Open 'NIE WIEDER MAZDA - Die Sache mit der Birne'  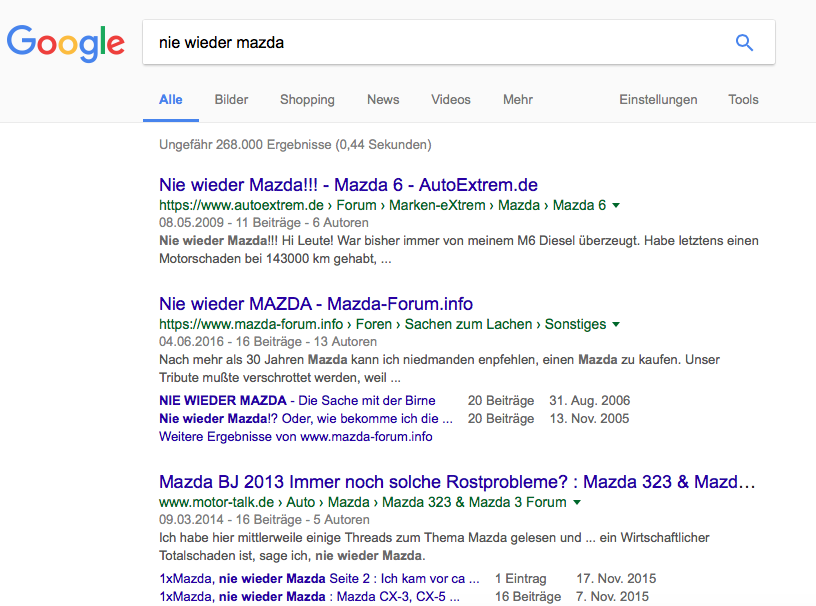297,400
